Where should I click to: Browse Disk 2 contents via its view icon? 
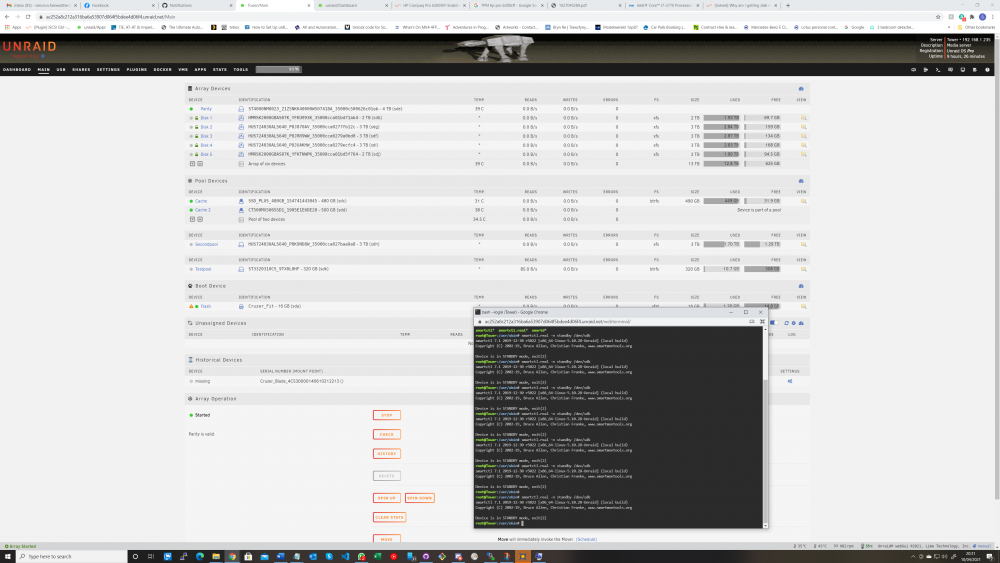[x=804, y=127]
